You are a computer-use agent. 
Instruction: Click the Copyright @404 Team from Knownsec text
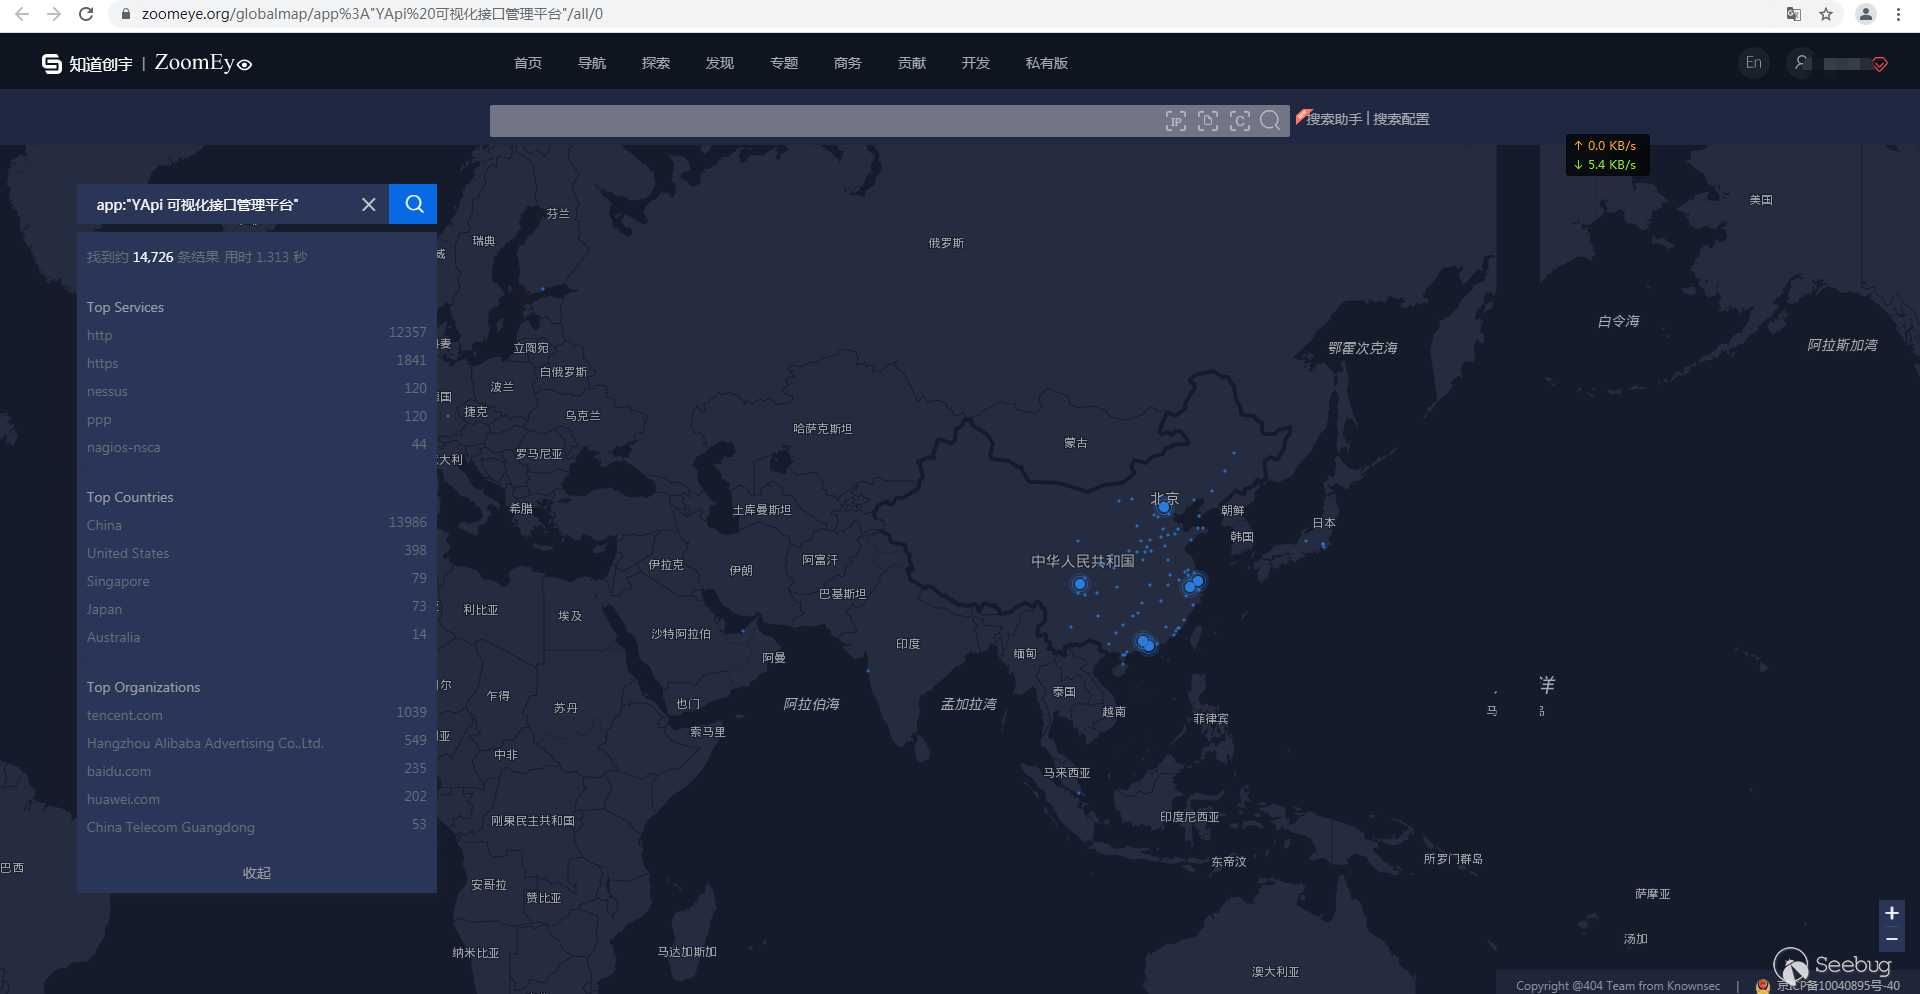point(1618,986)
